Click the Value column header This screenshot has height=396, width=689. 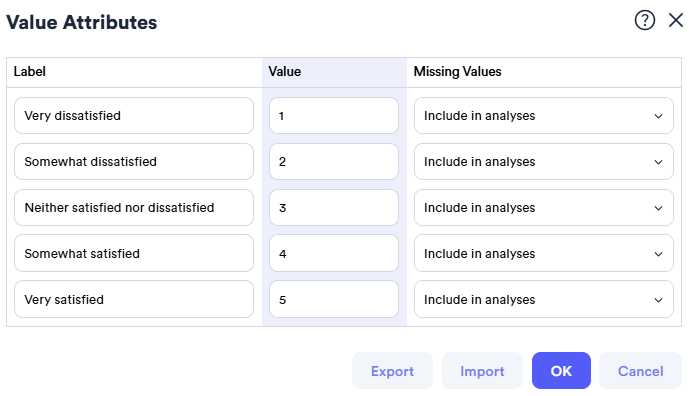coord(285,72)
